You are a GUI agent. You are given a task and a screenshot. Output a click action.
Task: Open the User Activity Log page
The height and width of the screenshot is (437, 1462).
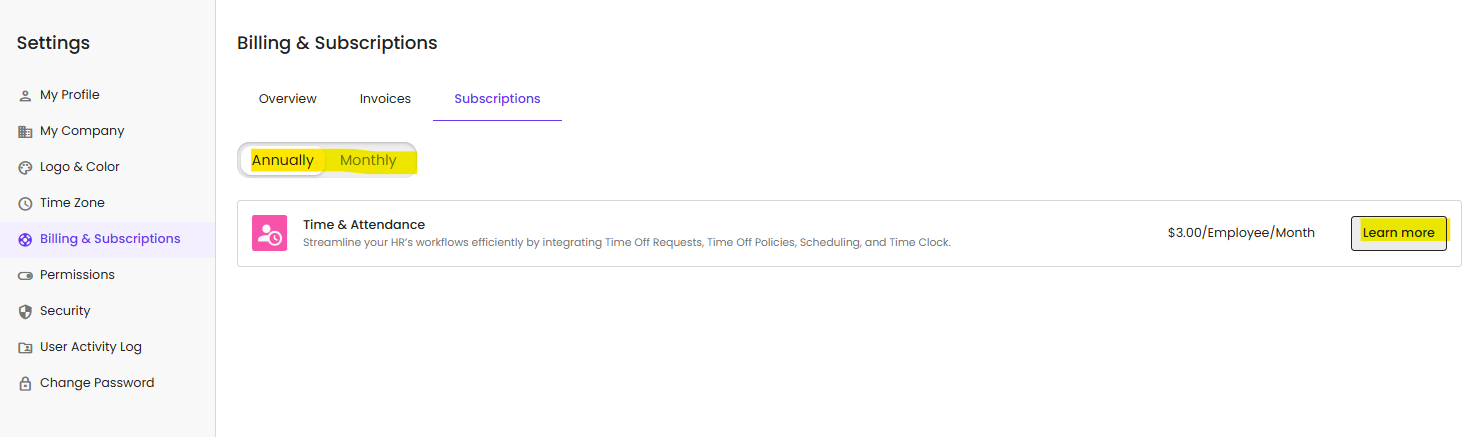point(91,347)
